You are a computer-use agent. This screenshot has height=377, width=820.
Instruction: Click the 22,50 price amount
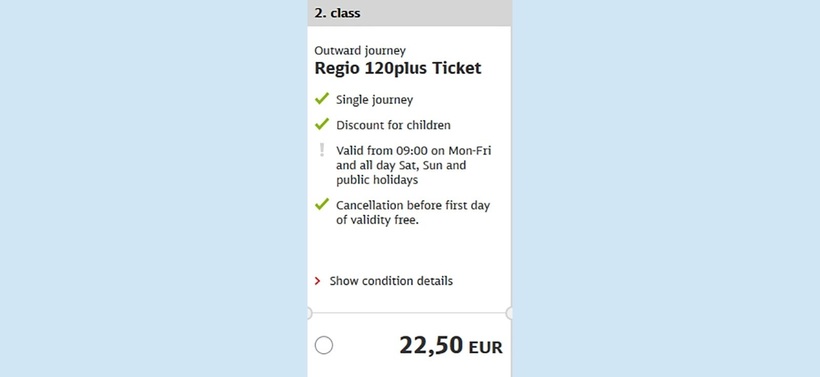(x=431, y=346)
